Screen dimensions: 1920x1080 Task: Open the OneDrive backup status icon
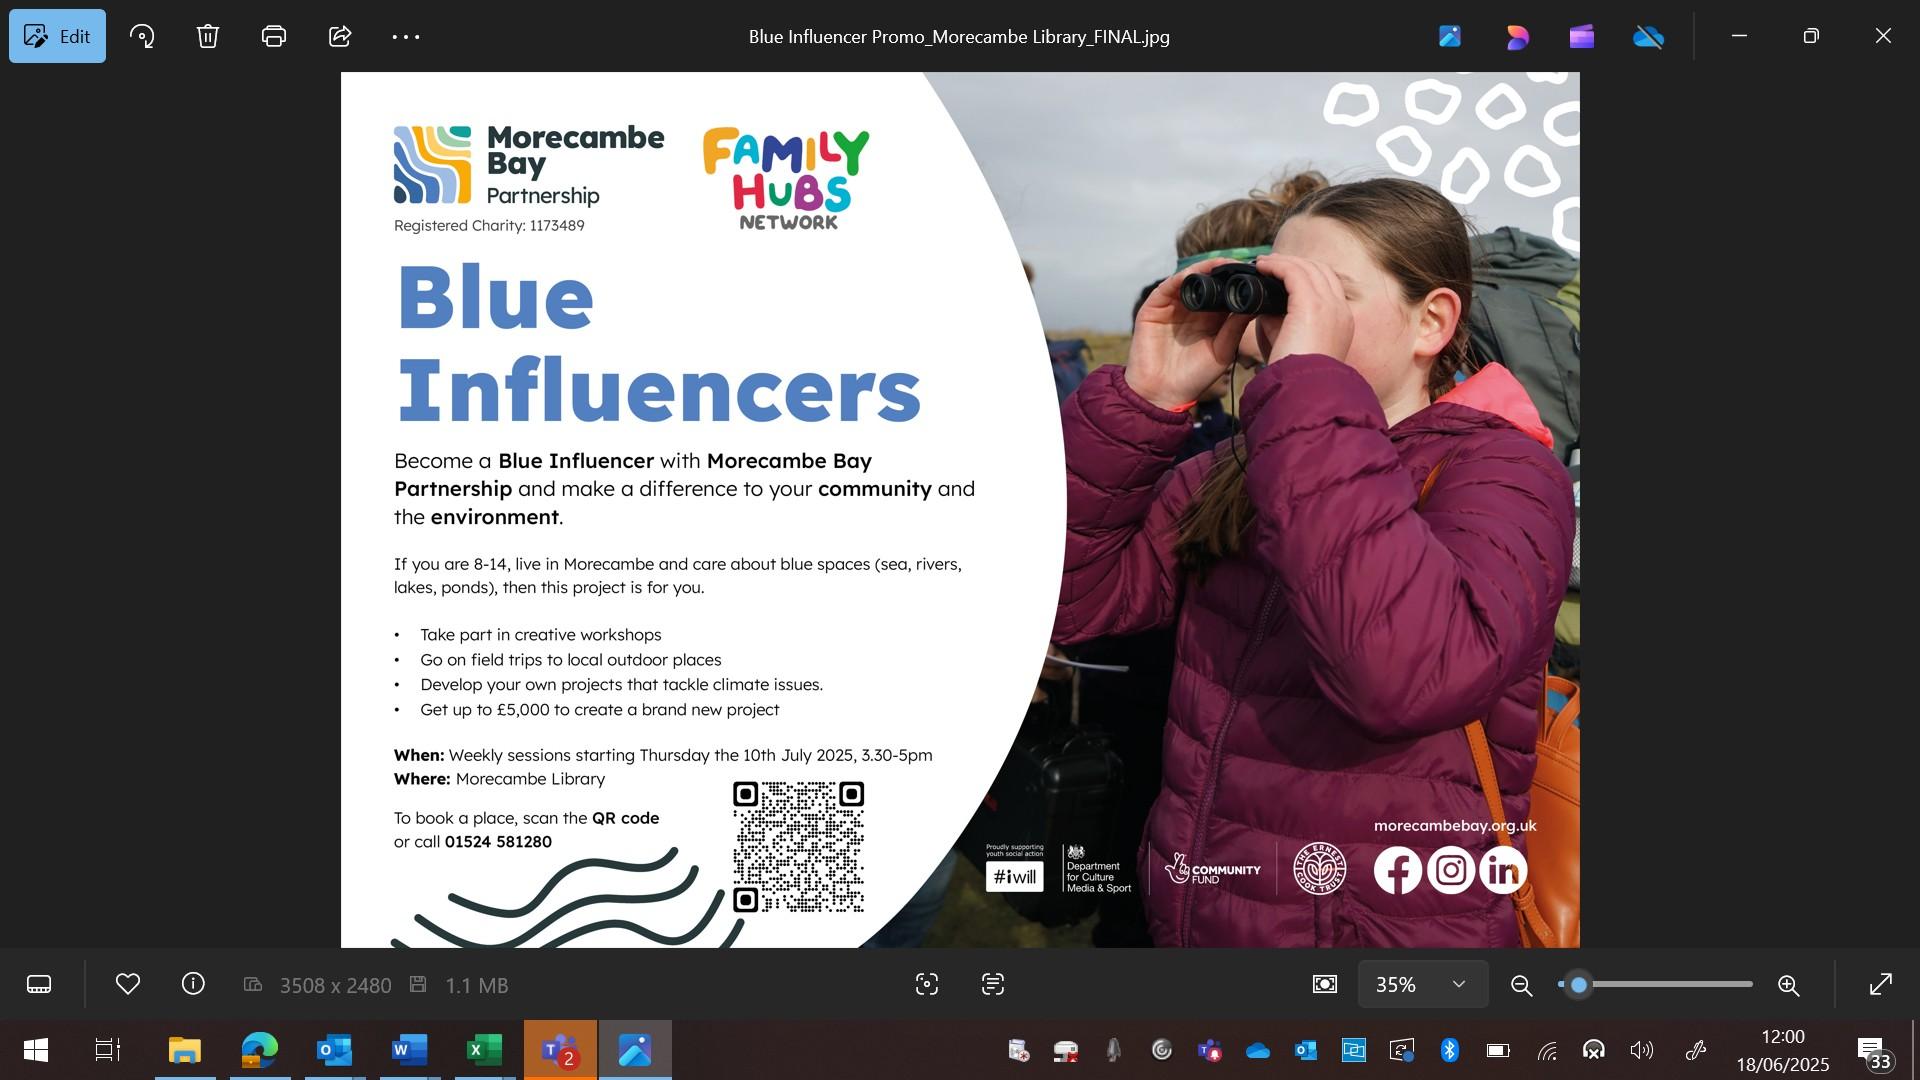pyautogui.click(x=1648, y=37)
